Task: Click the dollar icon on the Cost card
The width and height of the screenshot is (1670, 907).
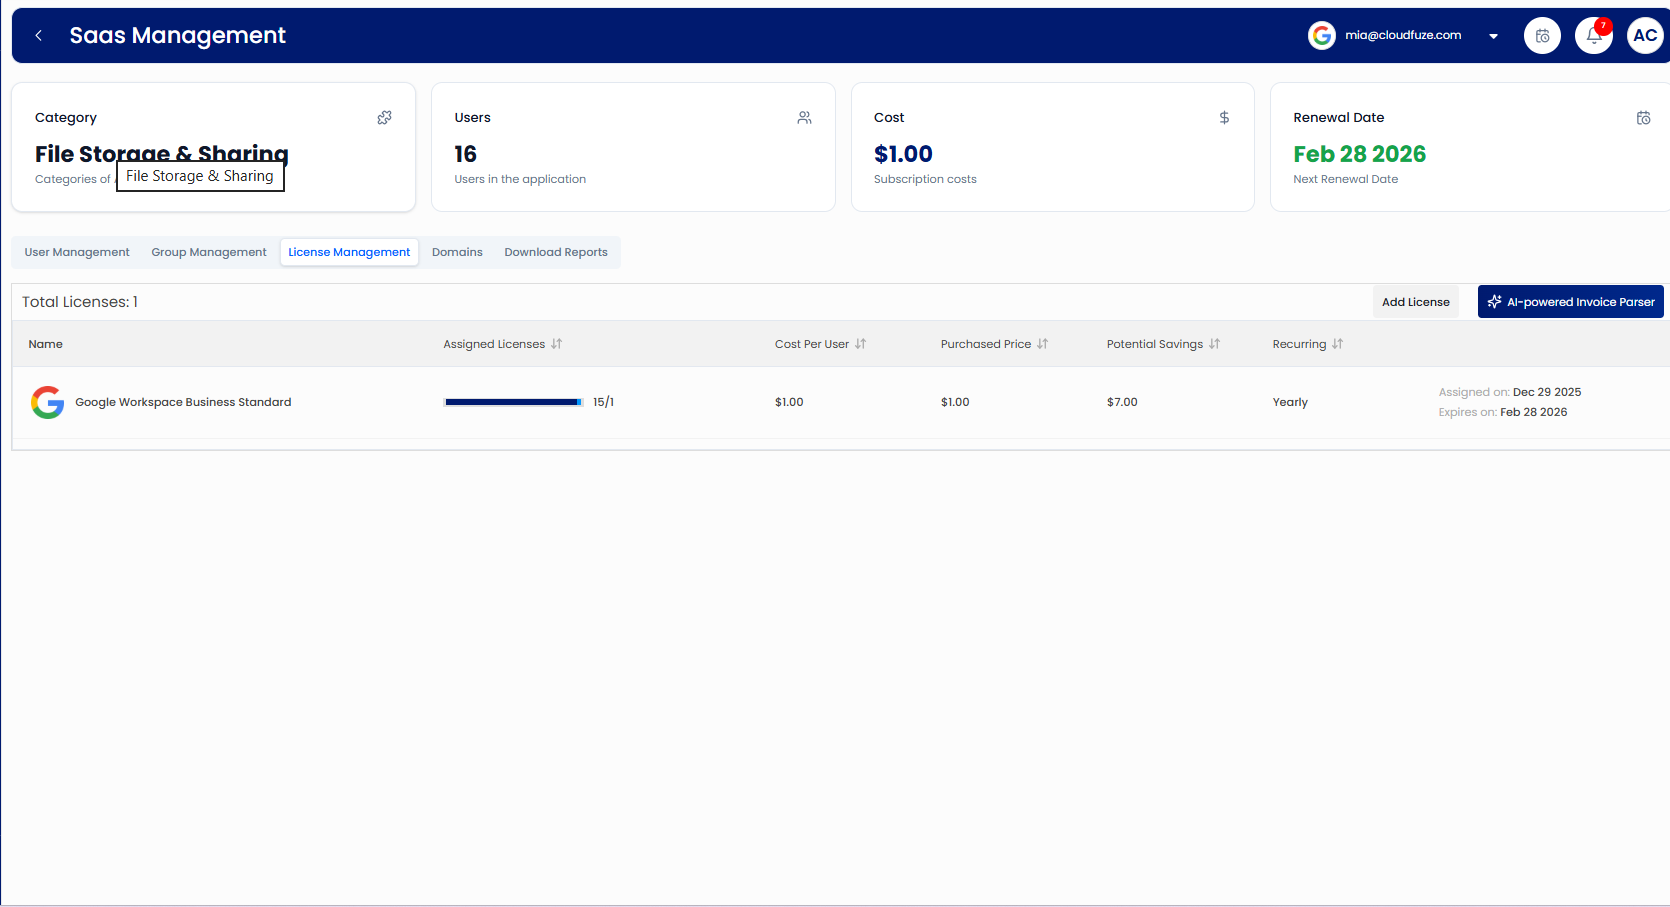Action: tap(1224, 117)
